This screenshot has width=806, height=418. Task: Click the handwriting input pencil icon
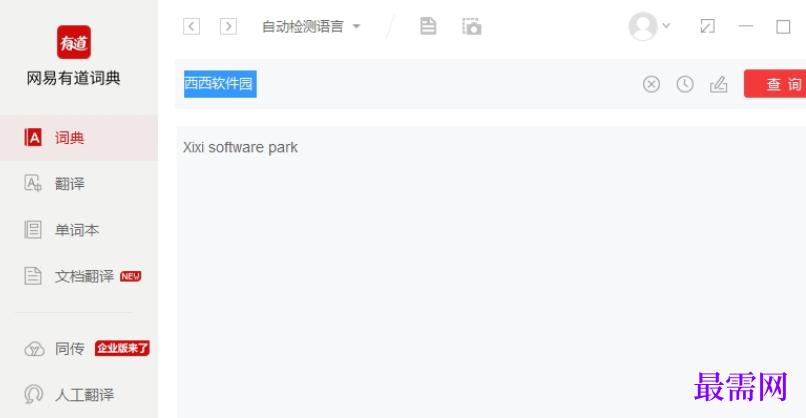coord(719,84)
